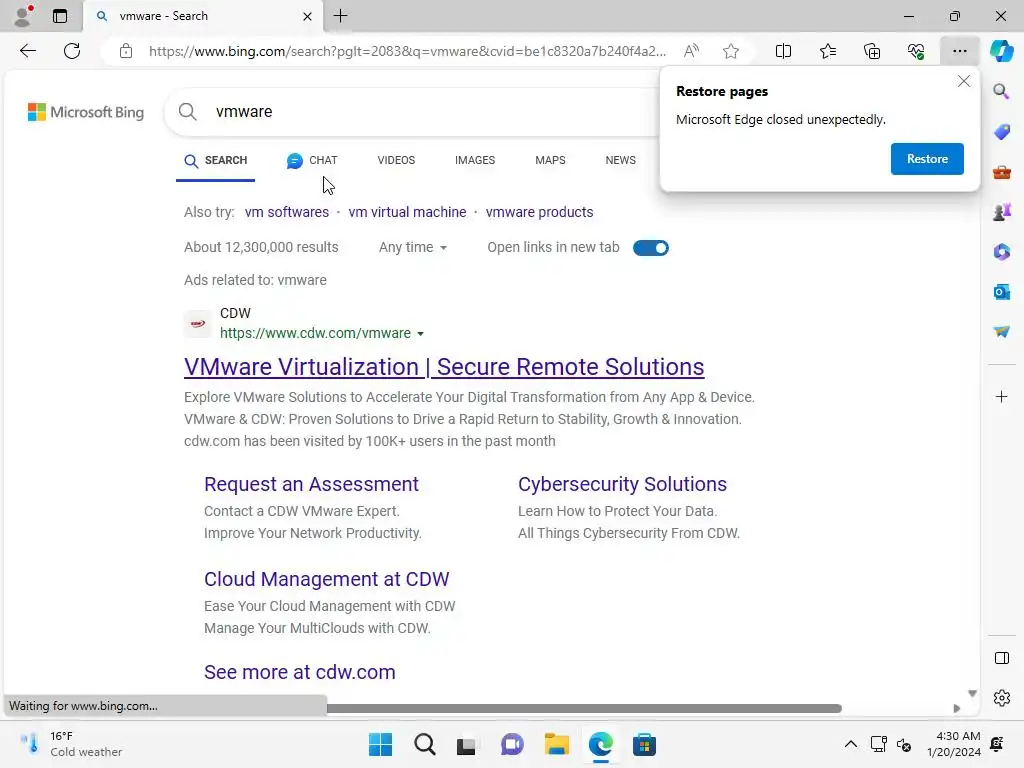Viewport: 1024px width, 768px height.
Task: Try the vm softwares suggestion
Action: click(x=287, y=212)
